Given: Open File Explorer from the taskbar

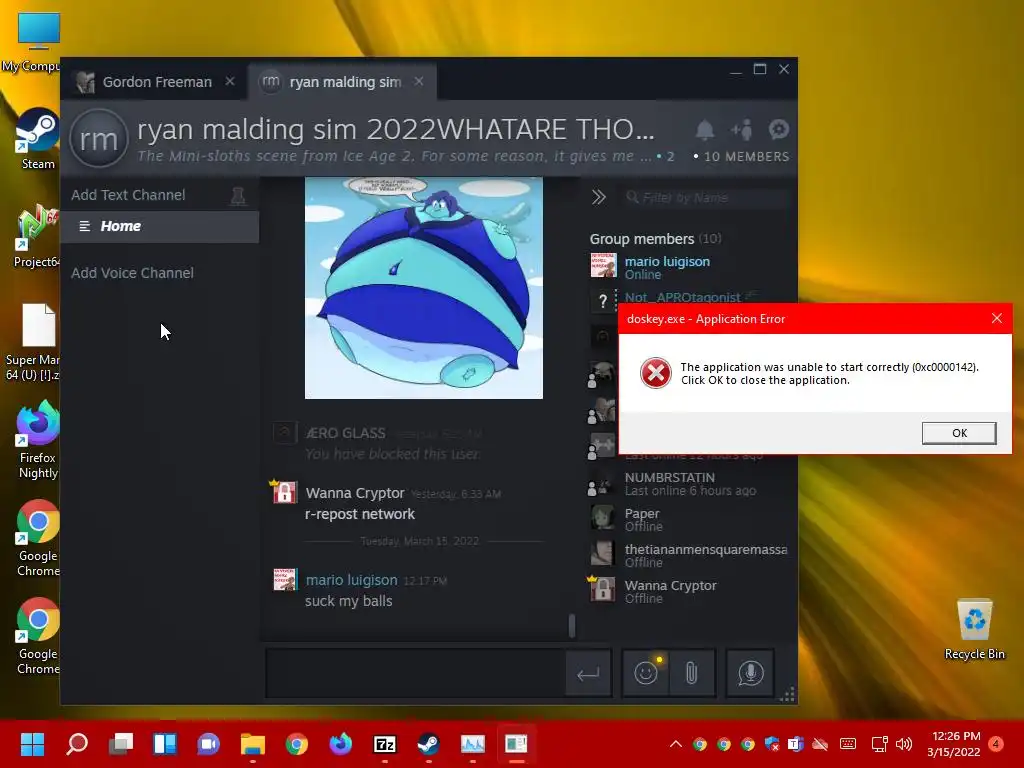Looking at the screenshot, I should point(253,744).
